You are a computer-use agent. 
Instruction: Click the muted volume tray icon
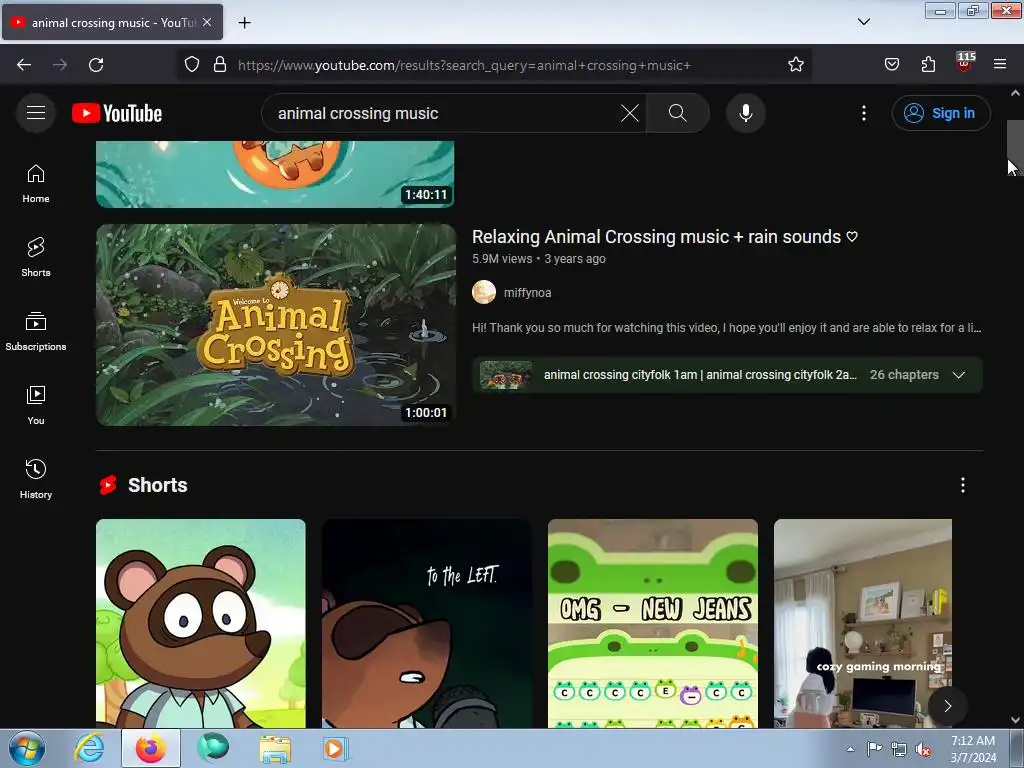coord(923,750)
